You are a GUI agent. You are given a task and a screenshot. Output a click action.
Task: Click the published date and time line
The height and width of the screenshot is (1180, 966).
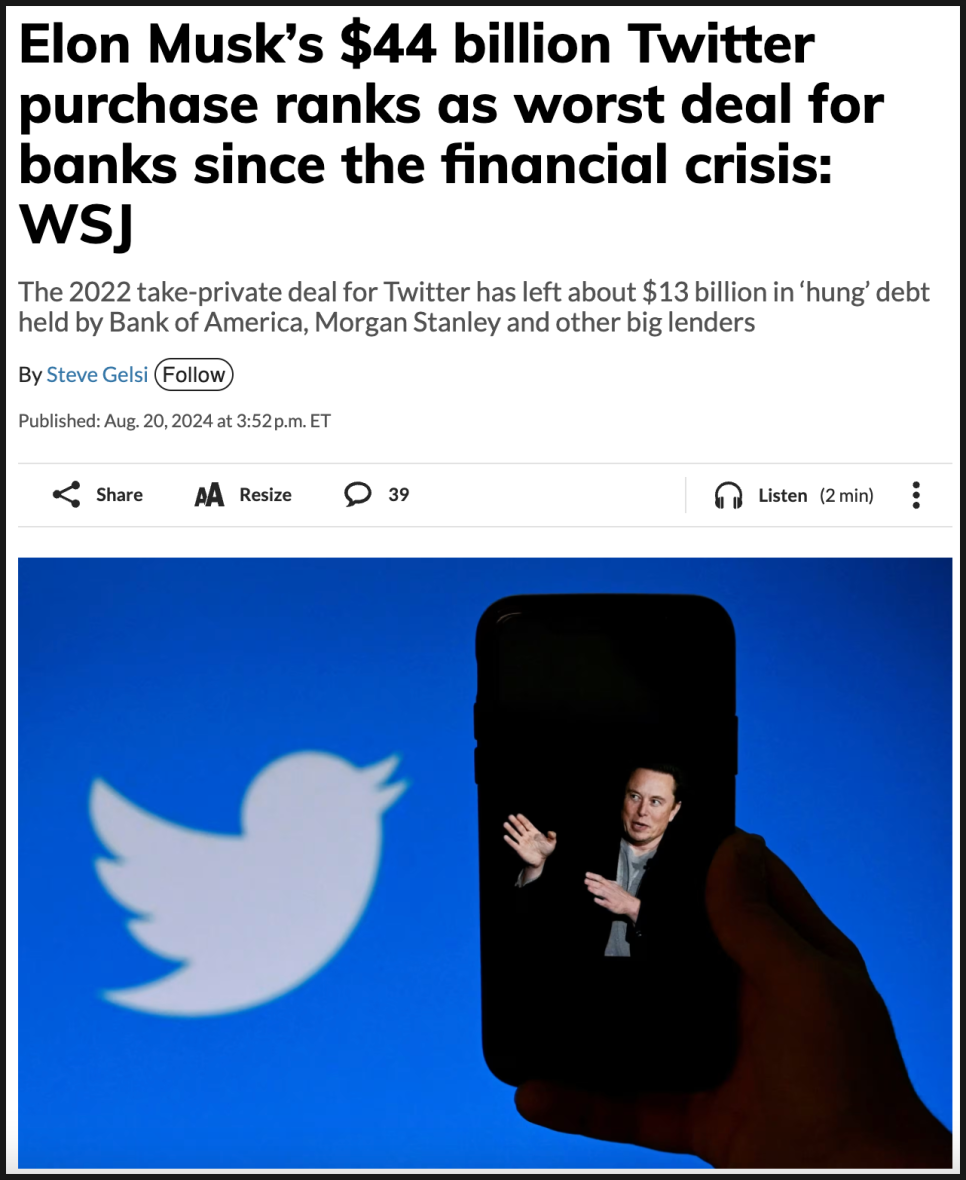pyautogui.click(x=175, y=421)
